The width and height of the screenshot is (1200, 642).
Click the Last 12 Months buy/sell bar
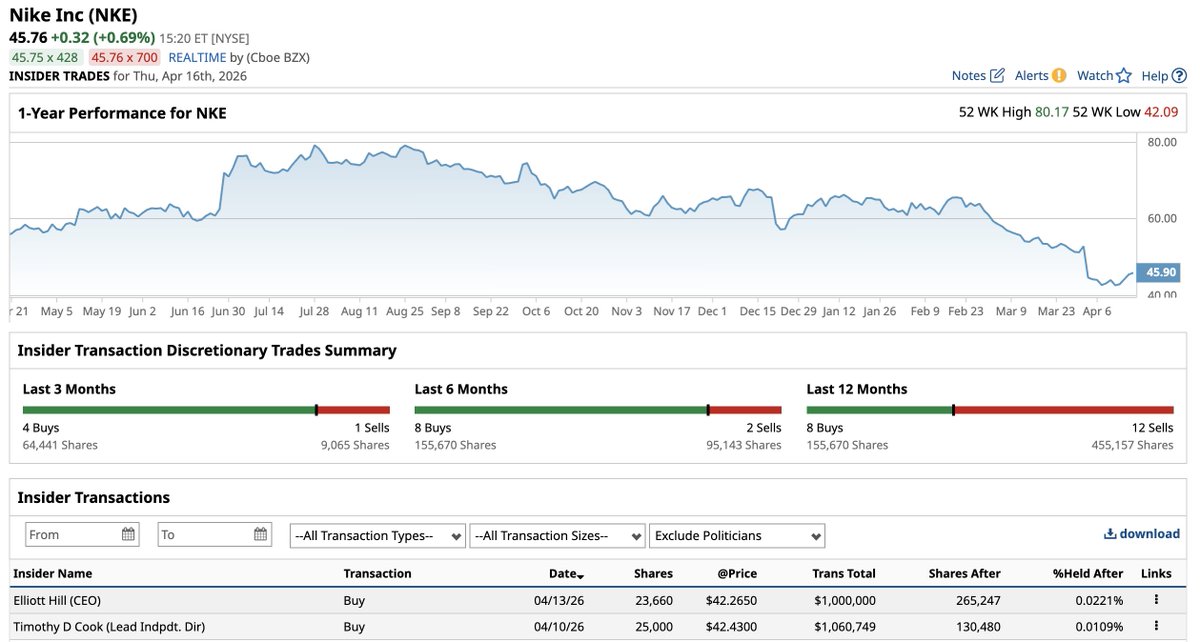[990, 410]
